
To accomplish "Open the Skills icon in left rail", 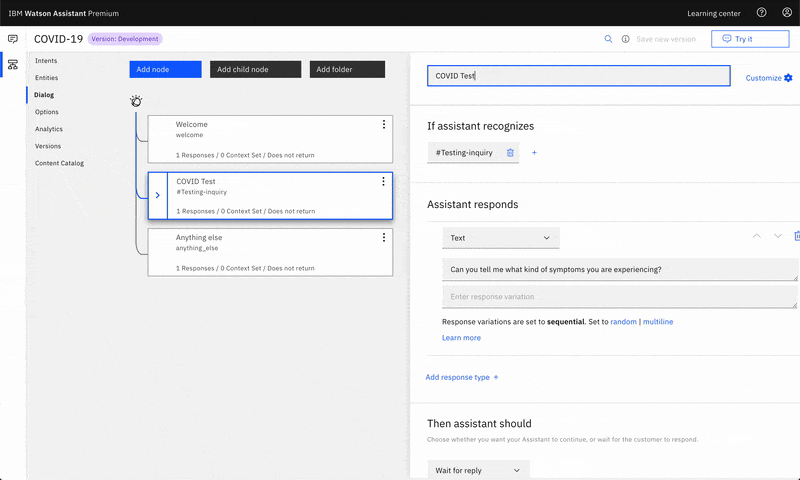I will click(13, 65).
